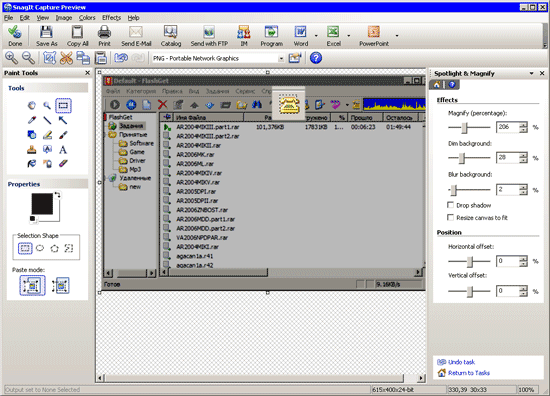Viewport: 550px width, 396px height.
Task: Click the scissors Cut icon
Action: (x=66, y=58)
